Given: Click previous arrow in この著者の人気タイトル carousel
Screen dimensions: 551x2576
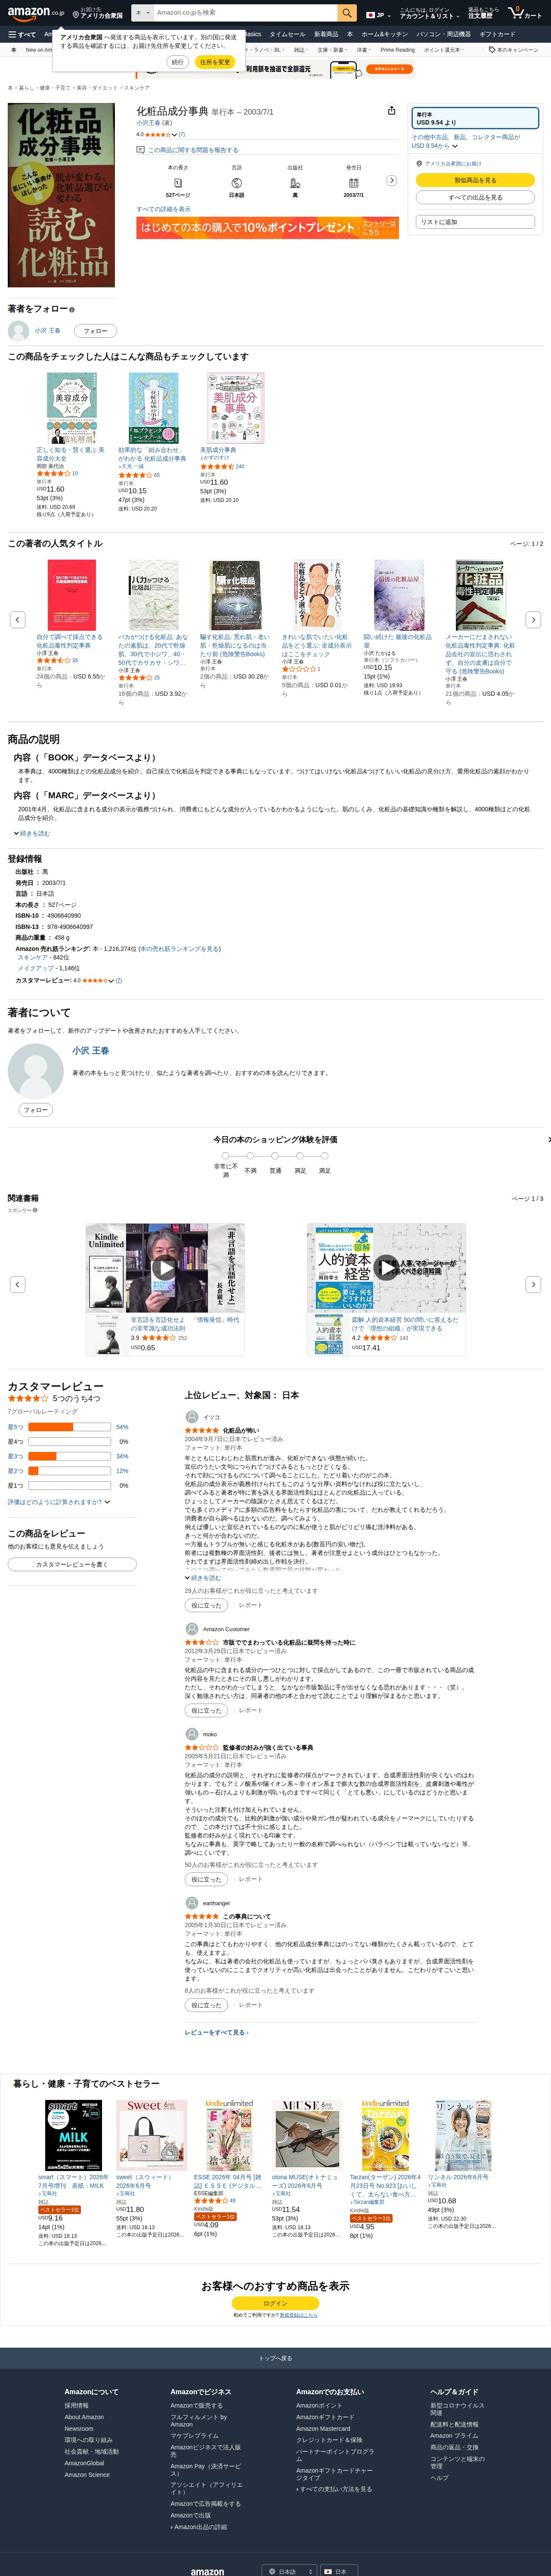Looking at the screenshot, I should point(17,619).
